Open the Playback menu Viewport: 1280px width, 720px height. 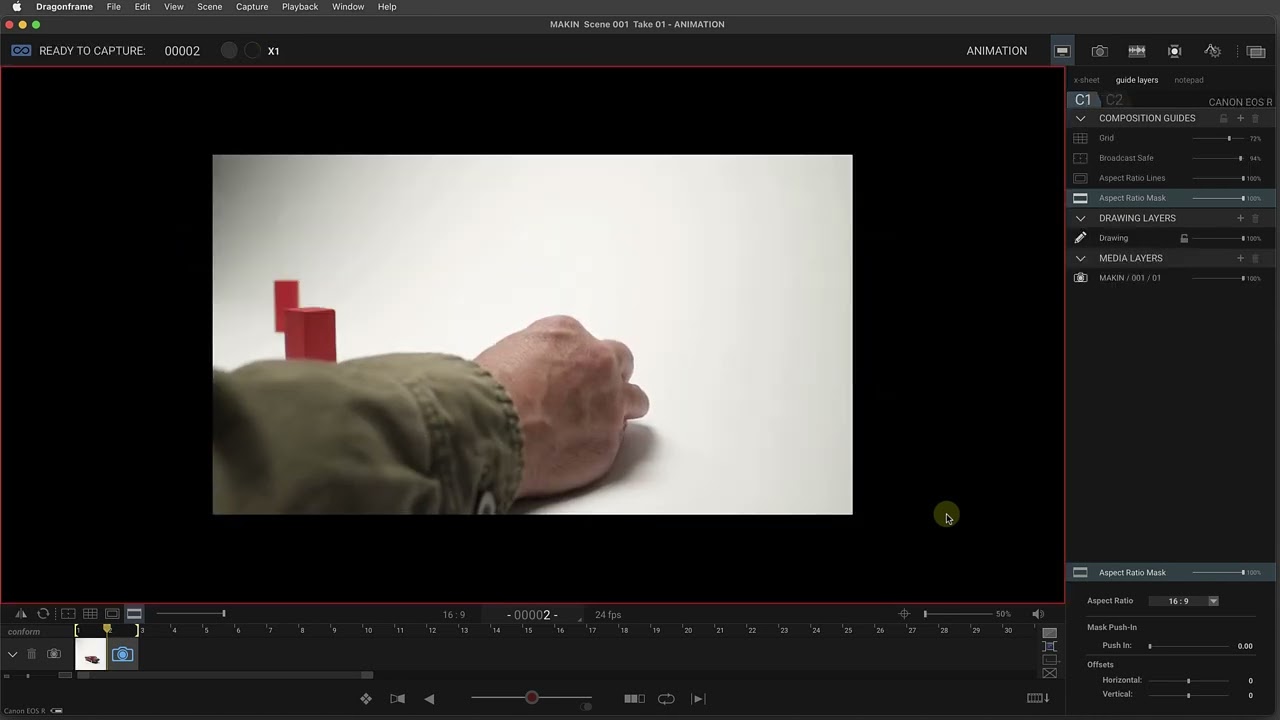click(299, 7)
